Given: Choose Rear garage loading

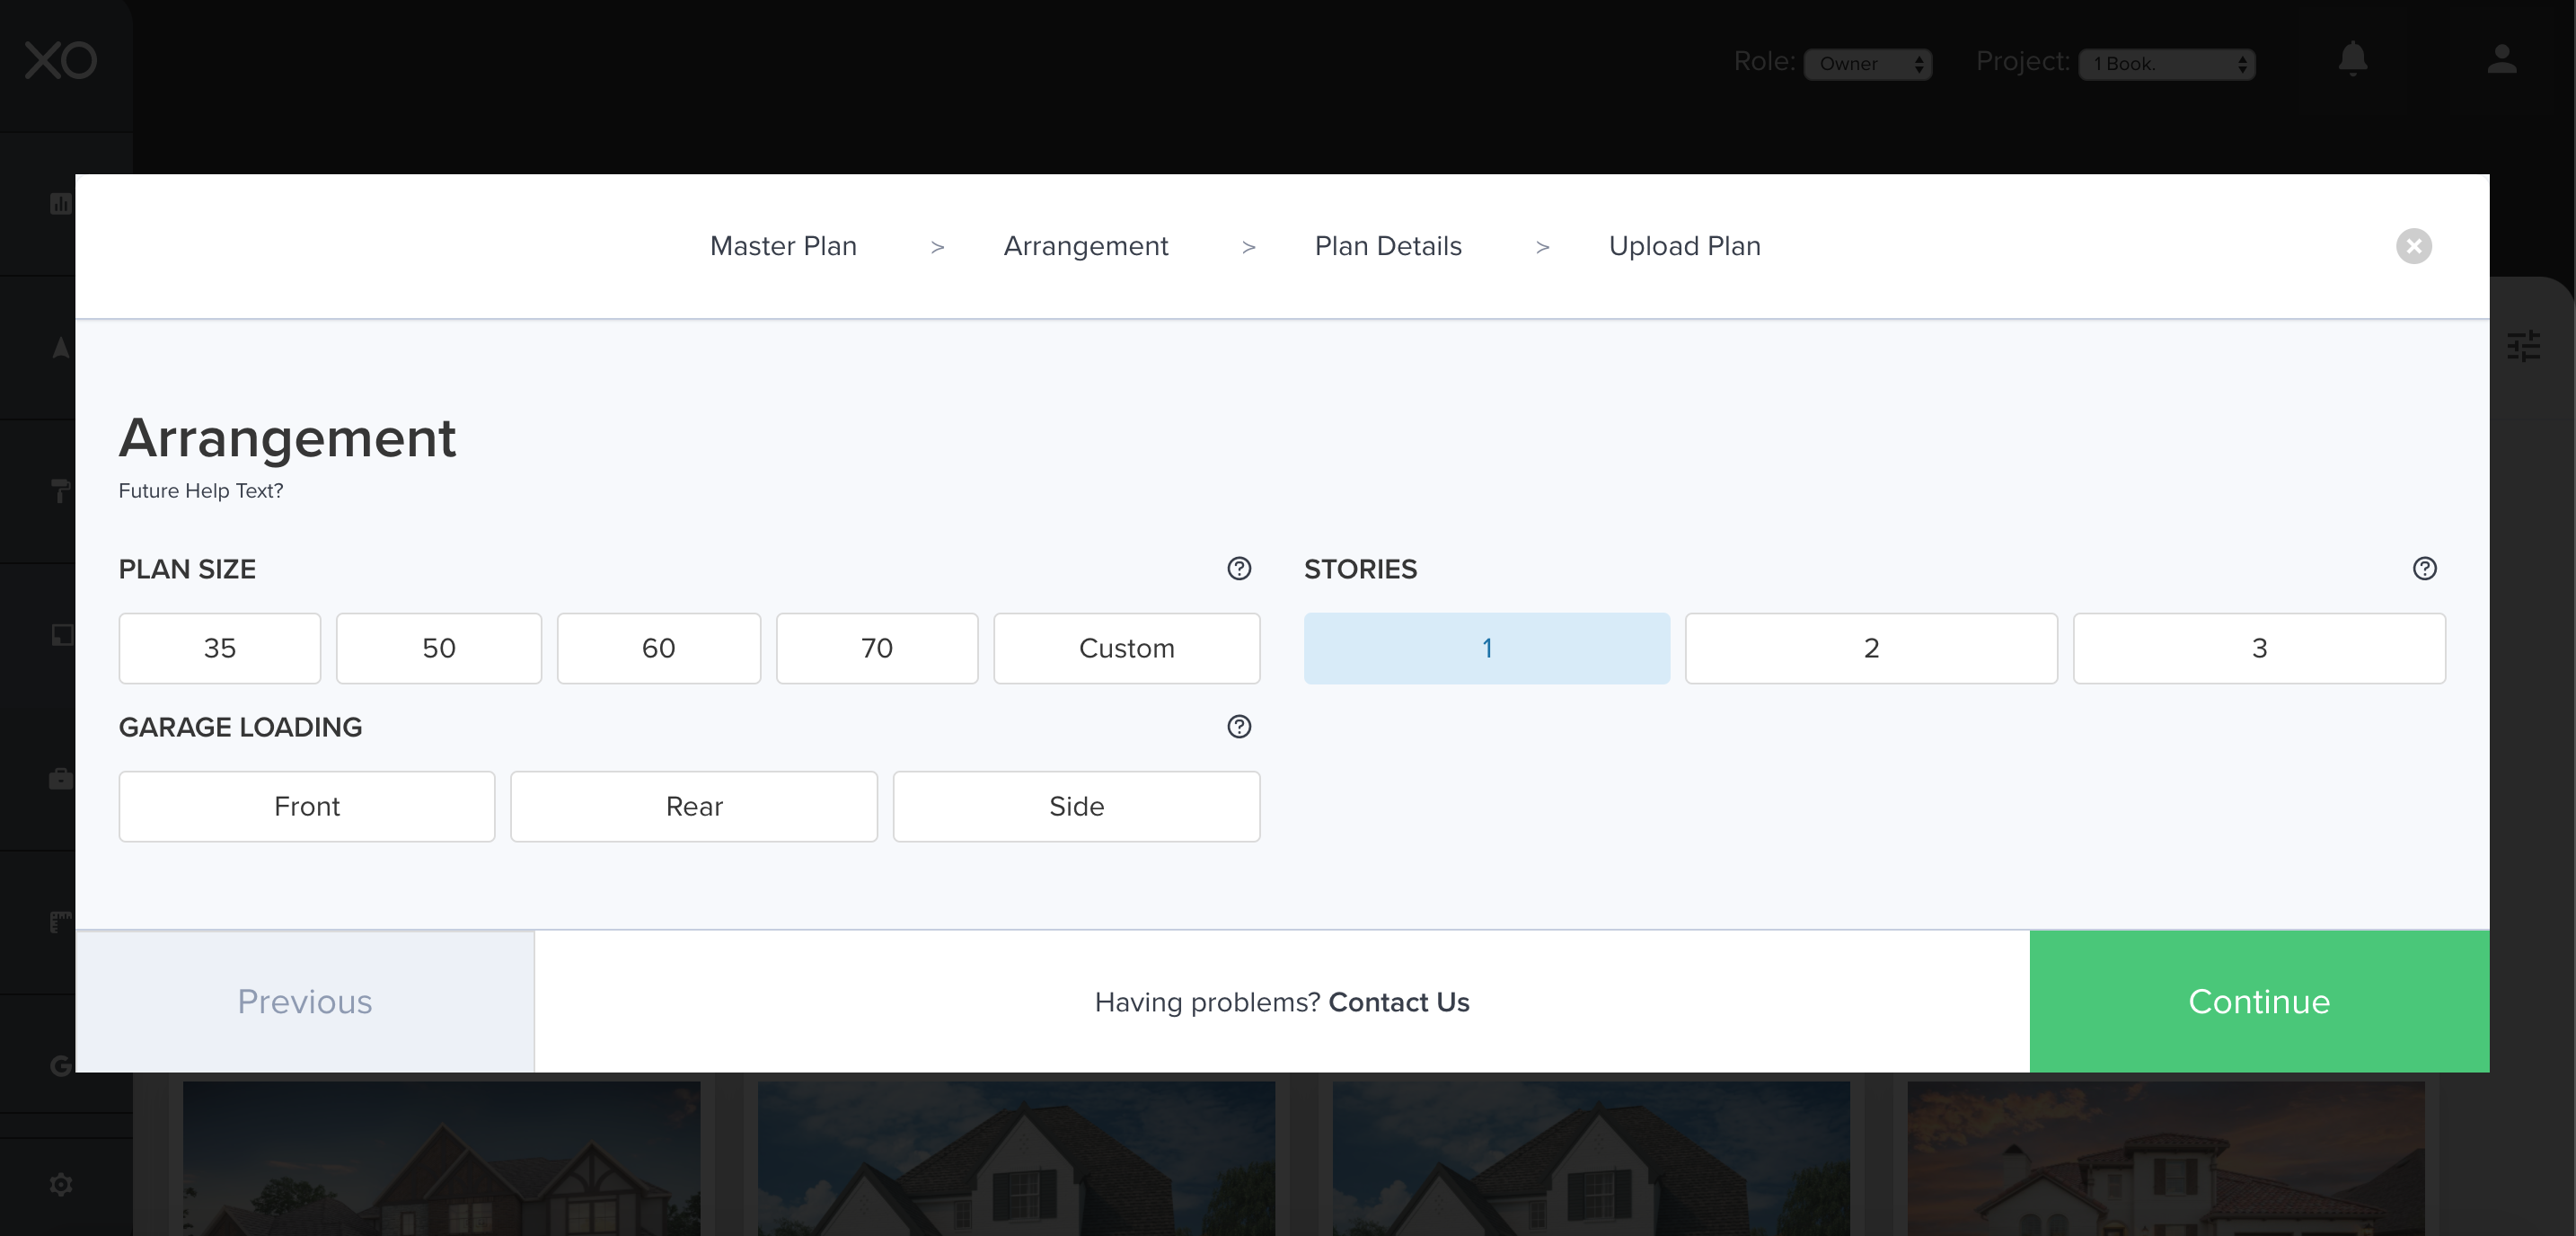Looking at the screenshot, I should coord(693,807).
